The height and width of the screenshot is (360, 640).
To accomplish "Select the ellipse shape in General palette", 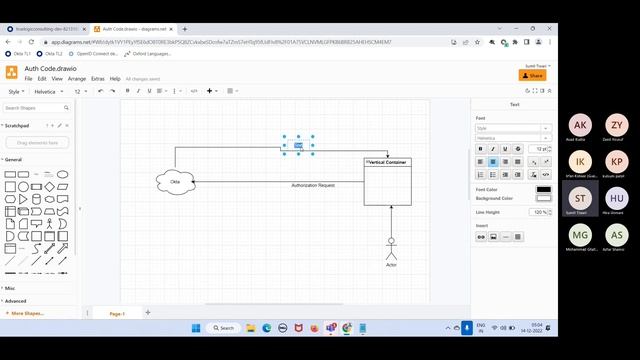I will click(62, 174).
